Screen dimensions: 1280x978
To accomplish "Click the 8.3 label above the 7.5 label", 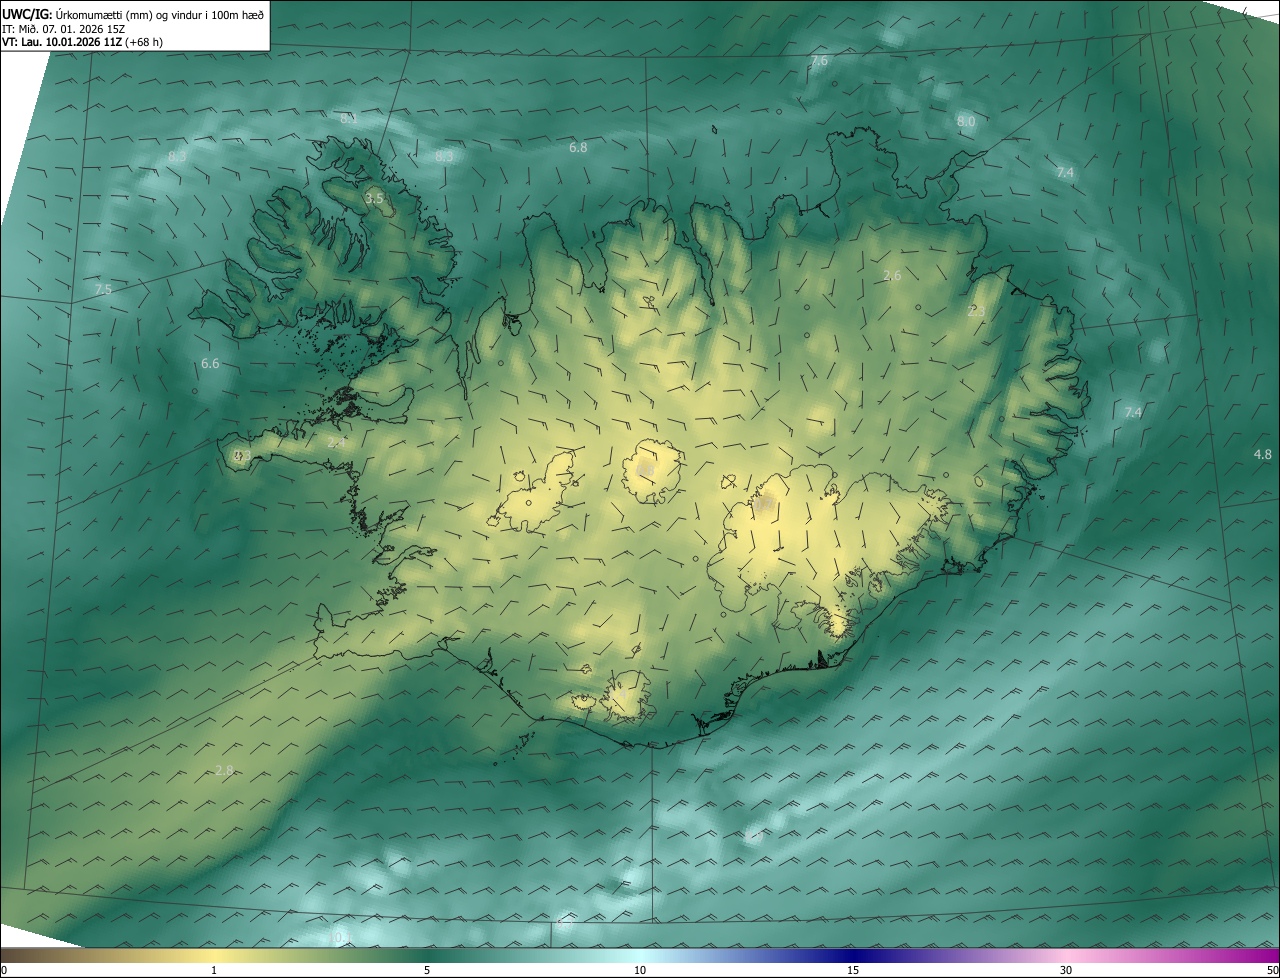I will pos(177,156).
